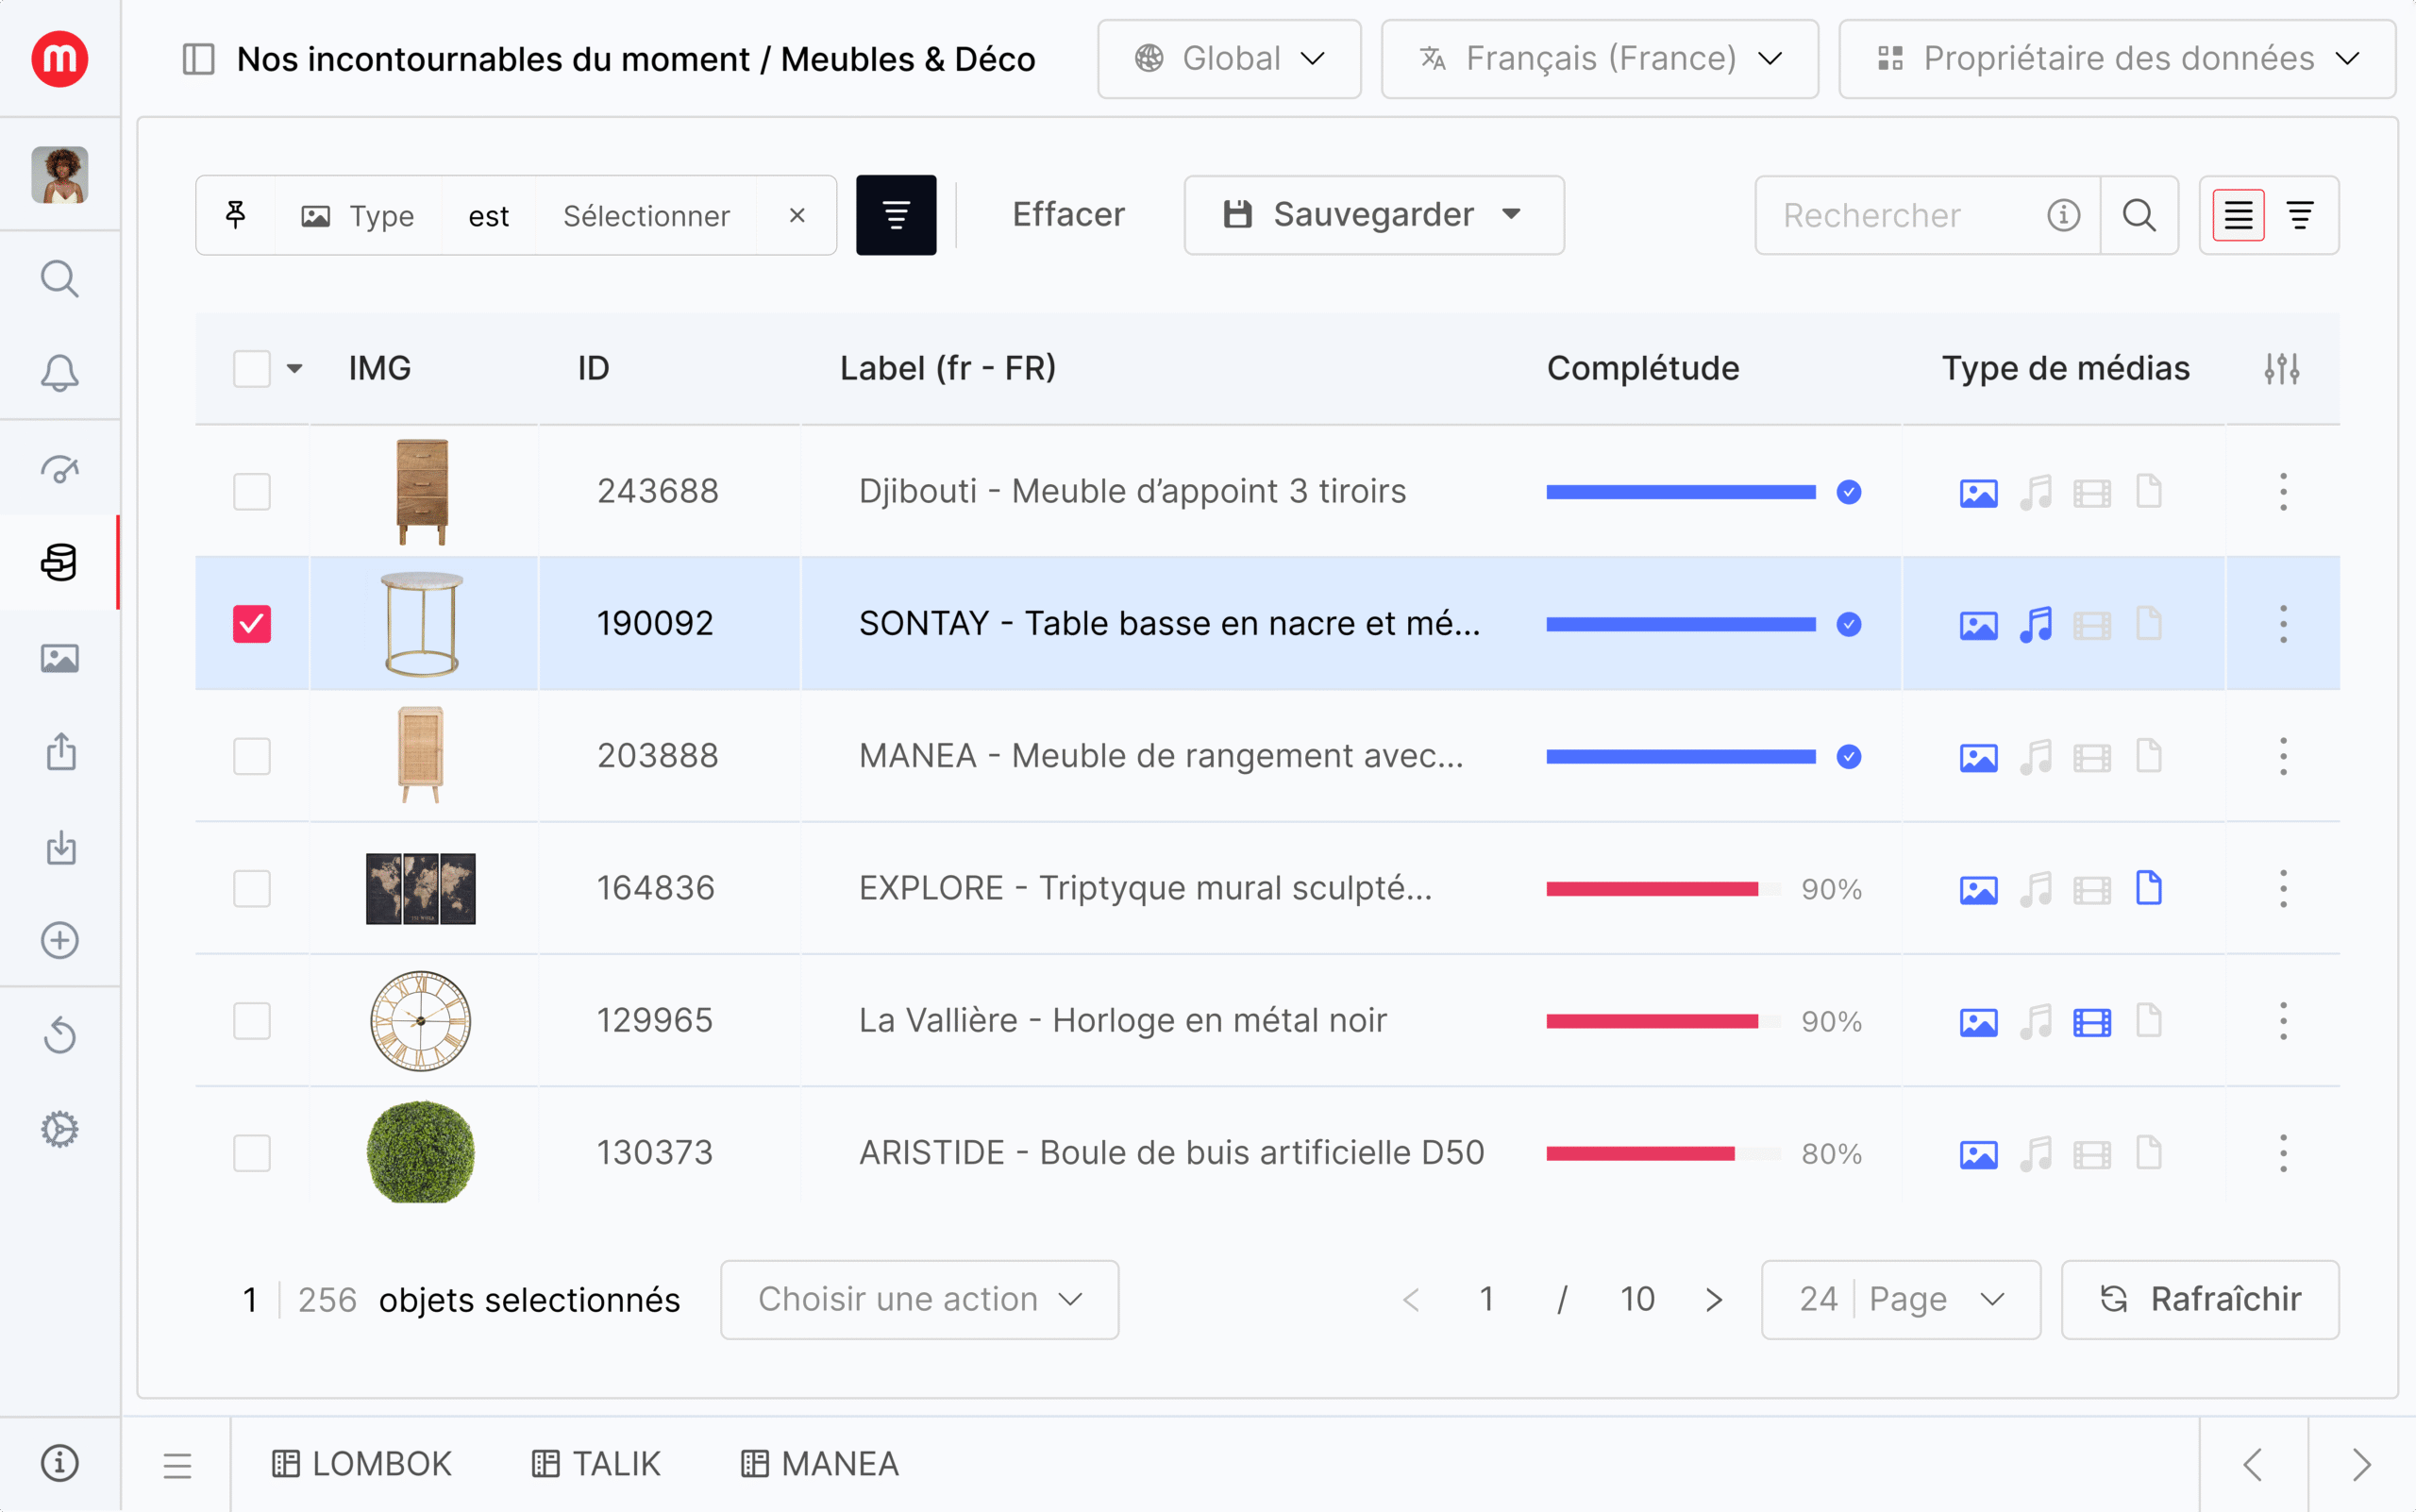Click the history revert sidebar icon
The image size is (2416, 1512).
point(59,1035)
